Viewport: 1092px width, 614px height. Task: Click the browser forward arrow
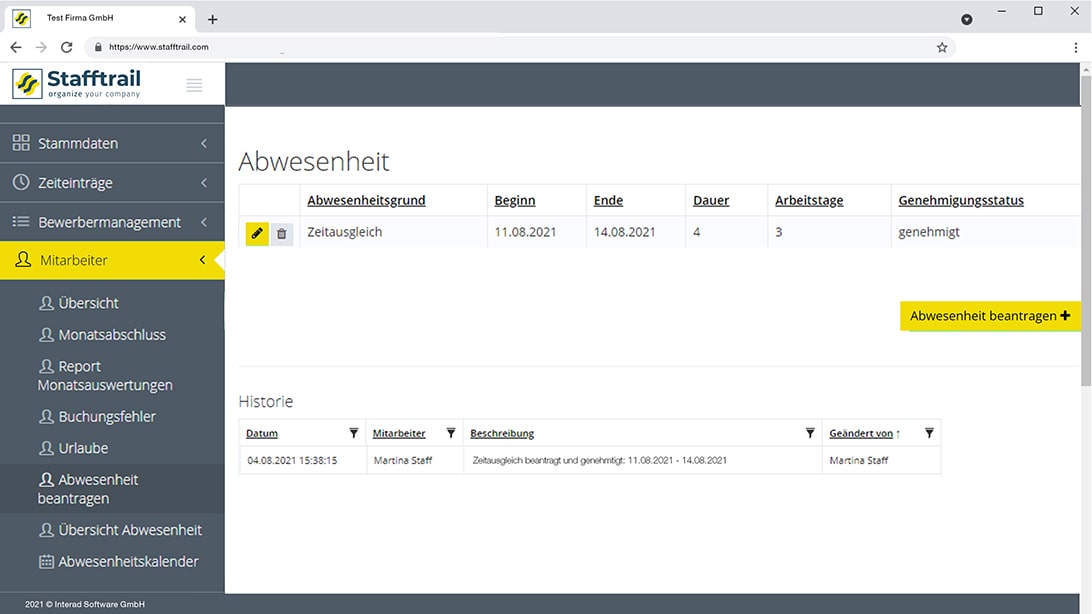point(41,47)
